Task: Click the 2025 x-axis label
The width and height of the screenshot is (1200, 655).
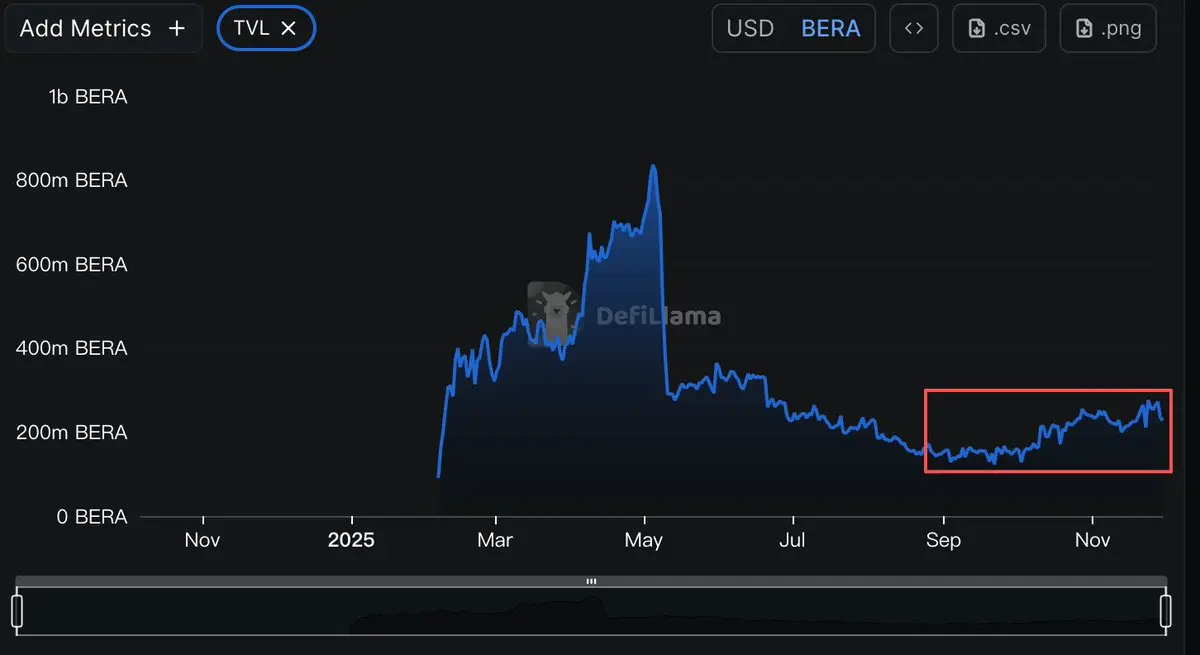Action: click(x=351, y=540)
